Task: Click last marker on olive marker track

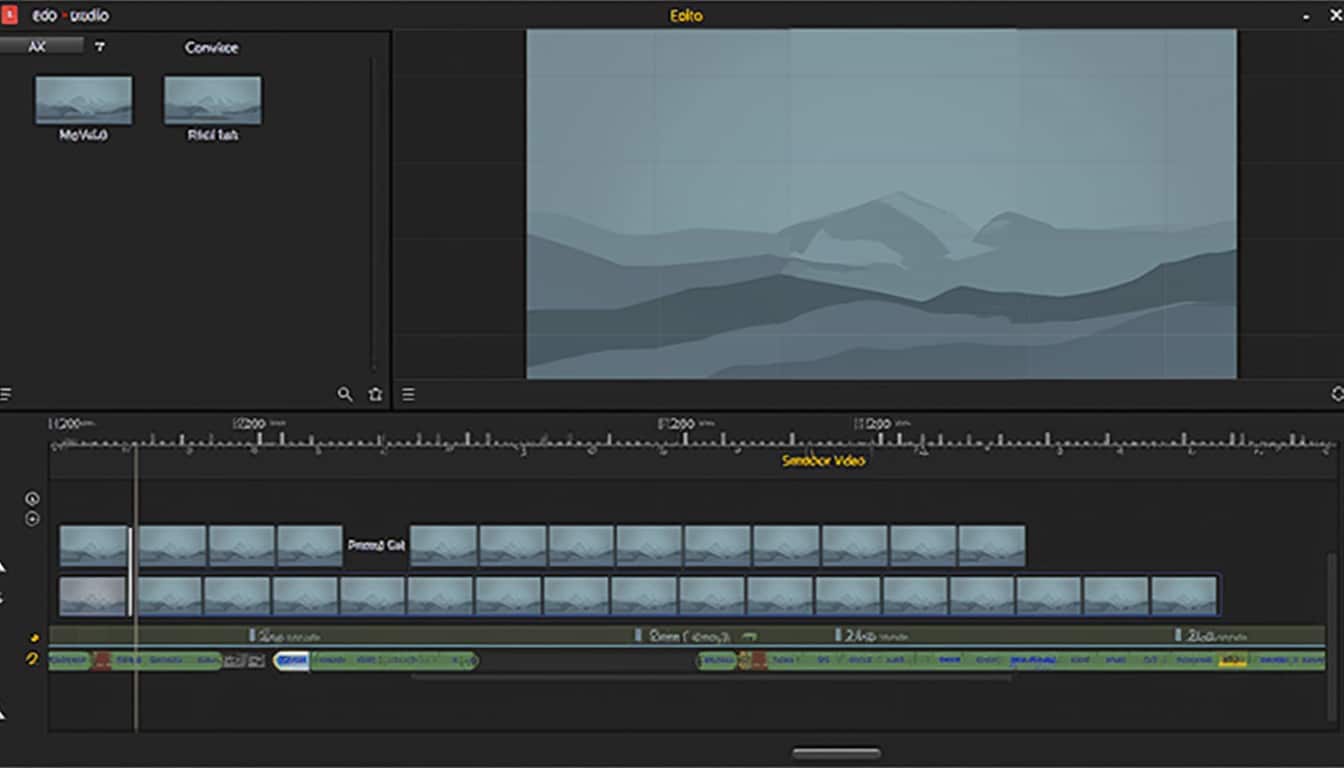Action: tap(1180, 635)
